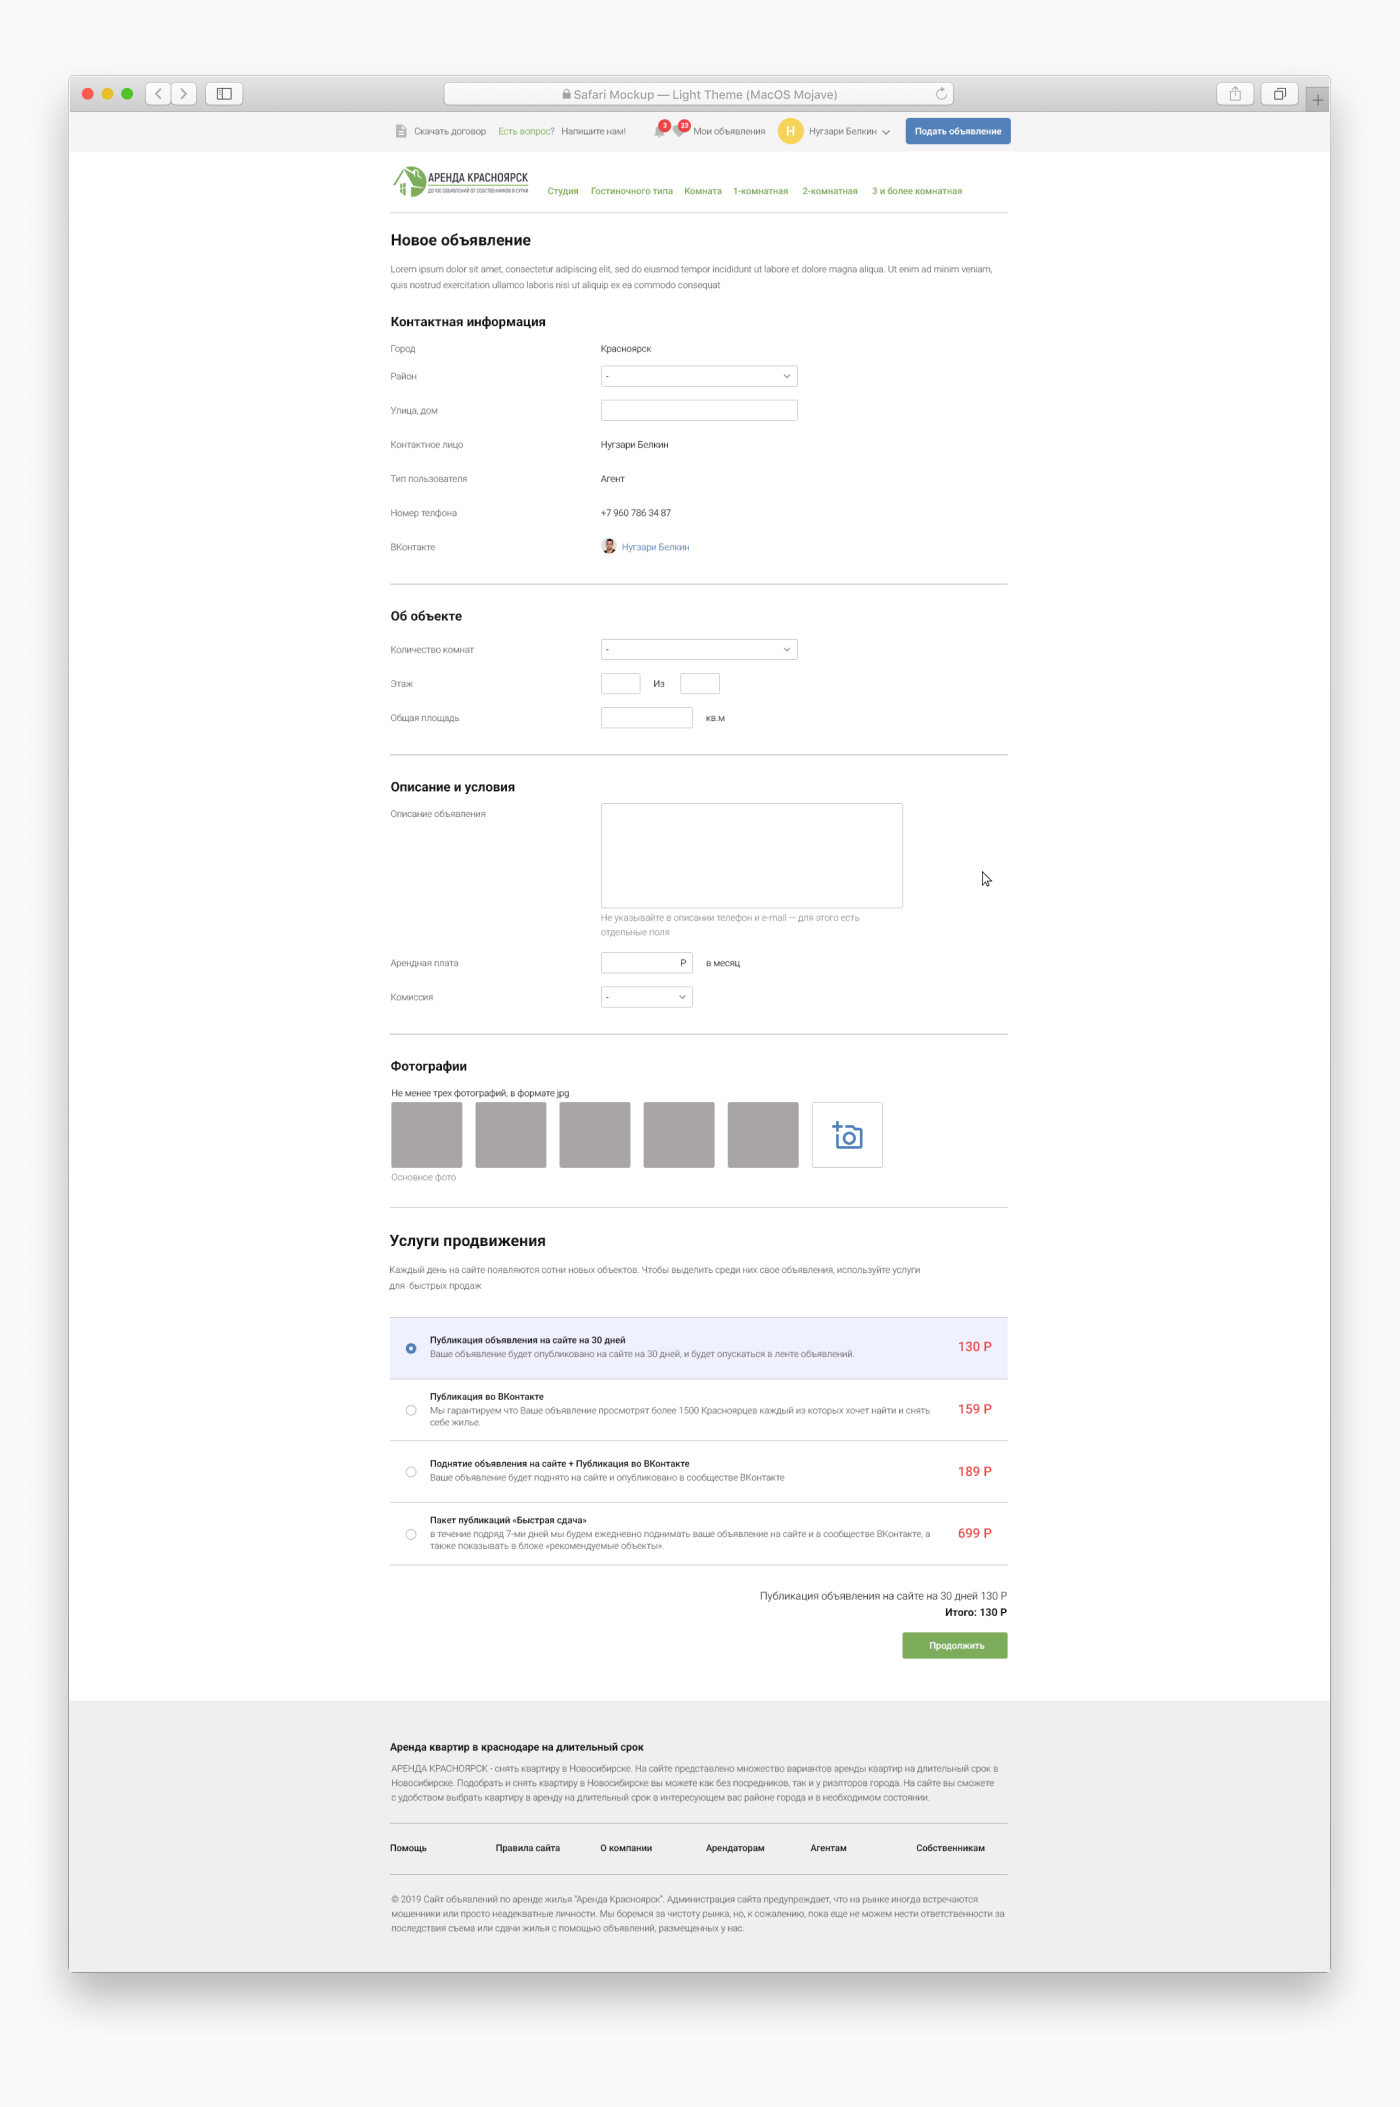Open the Комиссия dropdown
This screenshot has width=1400, height=2107.
click(x=647, y=997)
